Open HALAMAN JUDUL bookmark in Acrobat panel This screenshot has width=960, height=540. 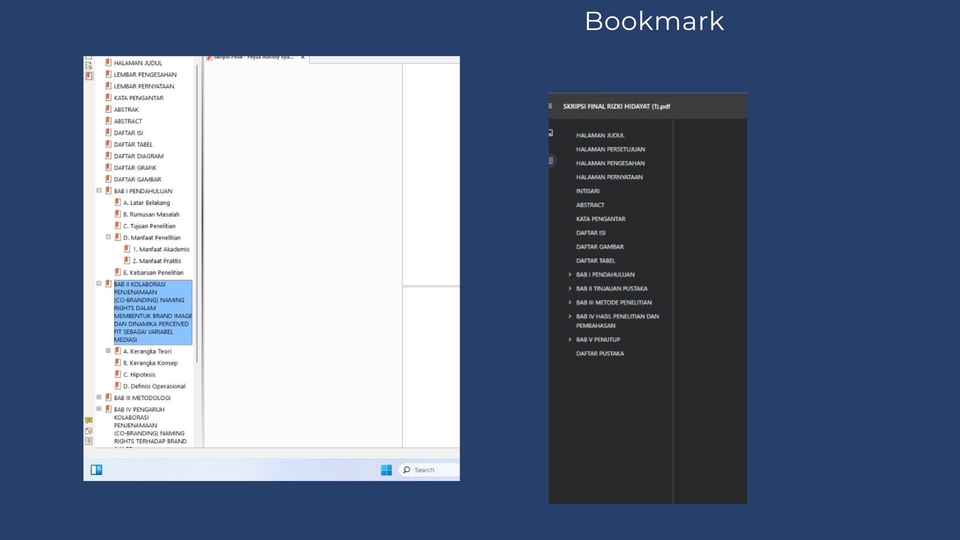pos(138,62)
